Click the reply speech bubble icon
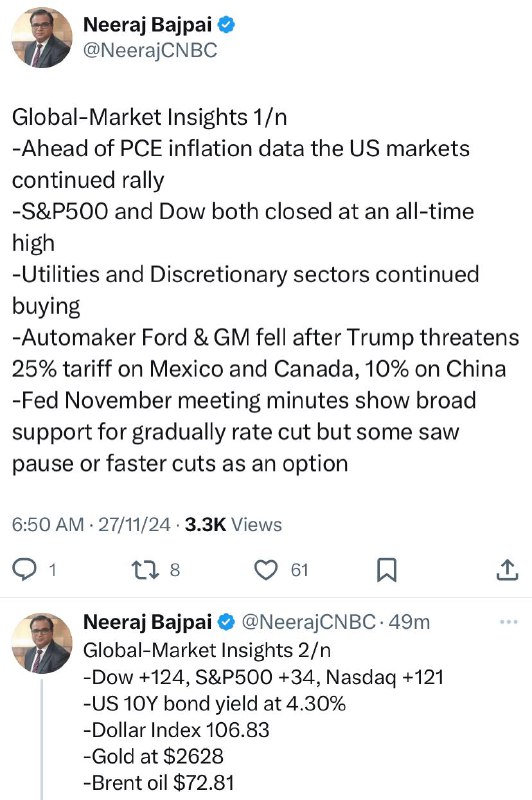532x800 pixels. [x=24, y=569]
